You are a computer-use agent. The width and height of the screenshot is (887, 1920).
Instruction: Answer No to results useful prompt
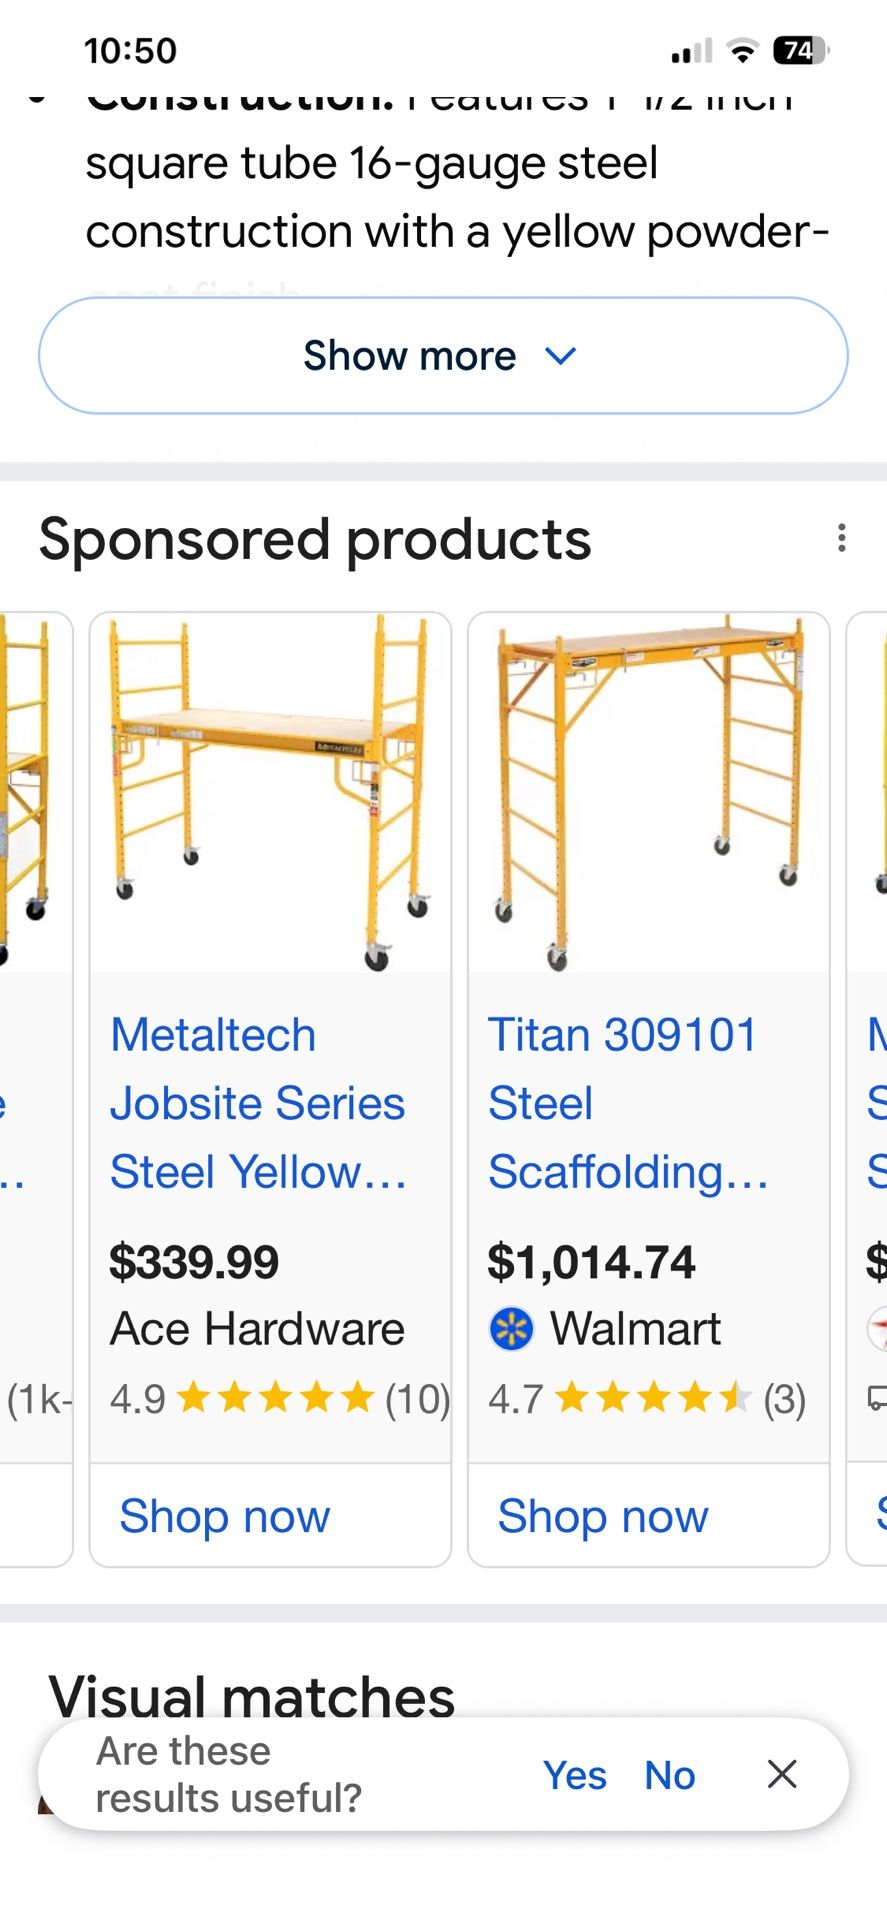pyautogui.click(x=669, y=1775)
